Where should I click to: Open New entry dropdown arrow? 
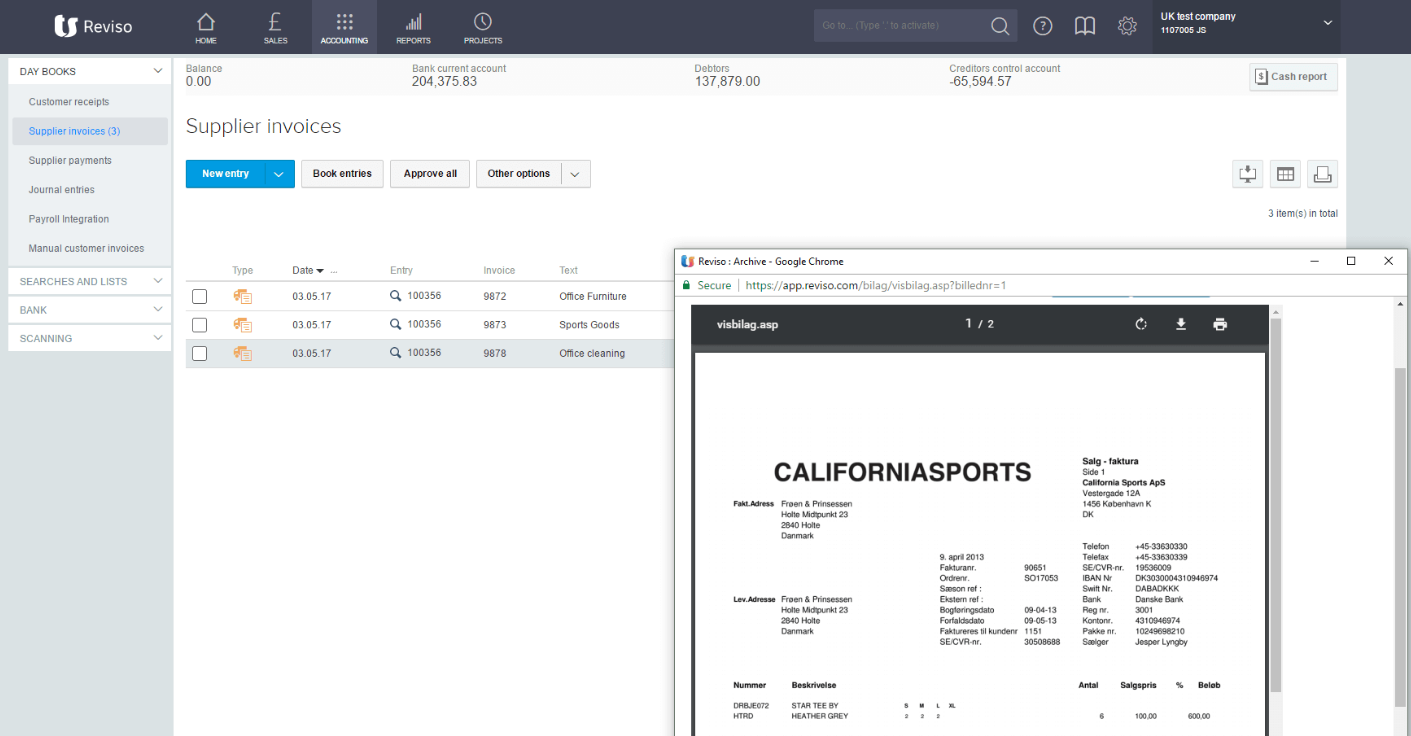pyautogui.click(x=279, y=174)
